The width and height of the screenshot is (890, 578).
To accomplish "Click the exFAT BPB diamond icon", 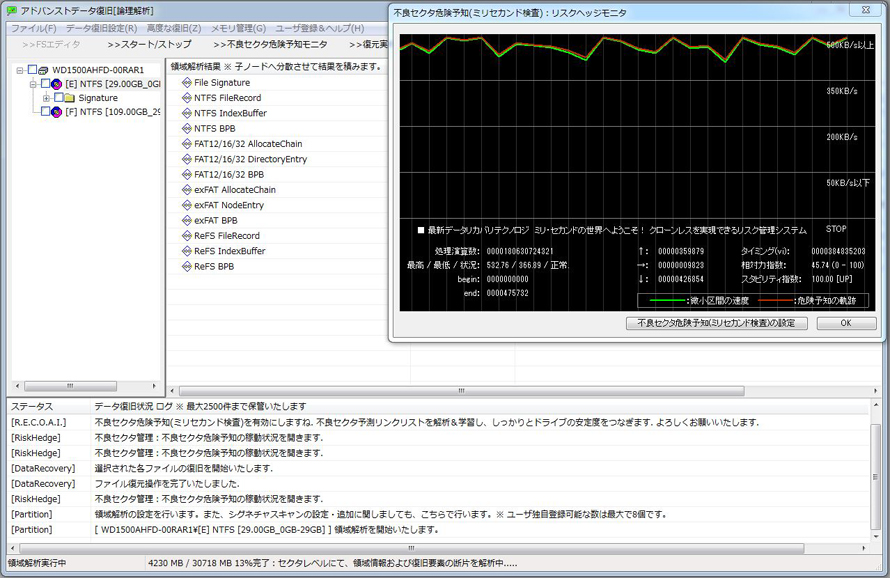I will 187,220.
